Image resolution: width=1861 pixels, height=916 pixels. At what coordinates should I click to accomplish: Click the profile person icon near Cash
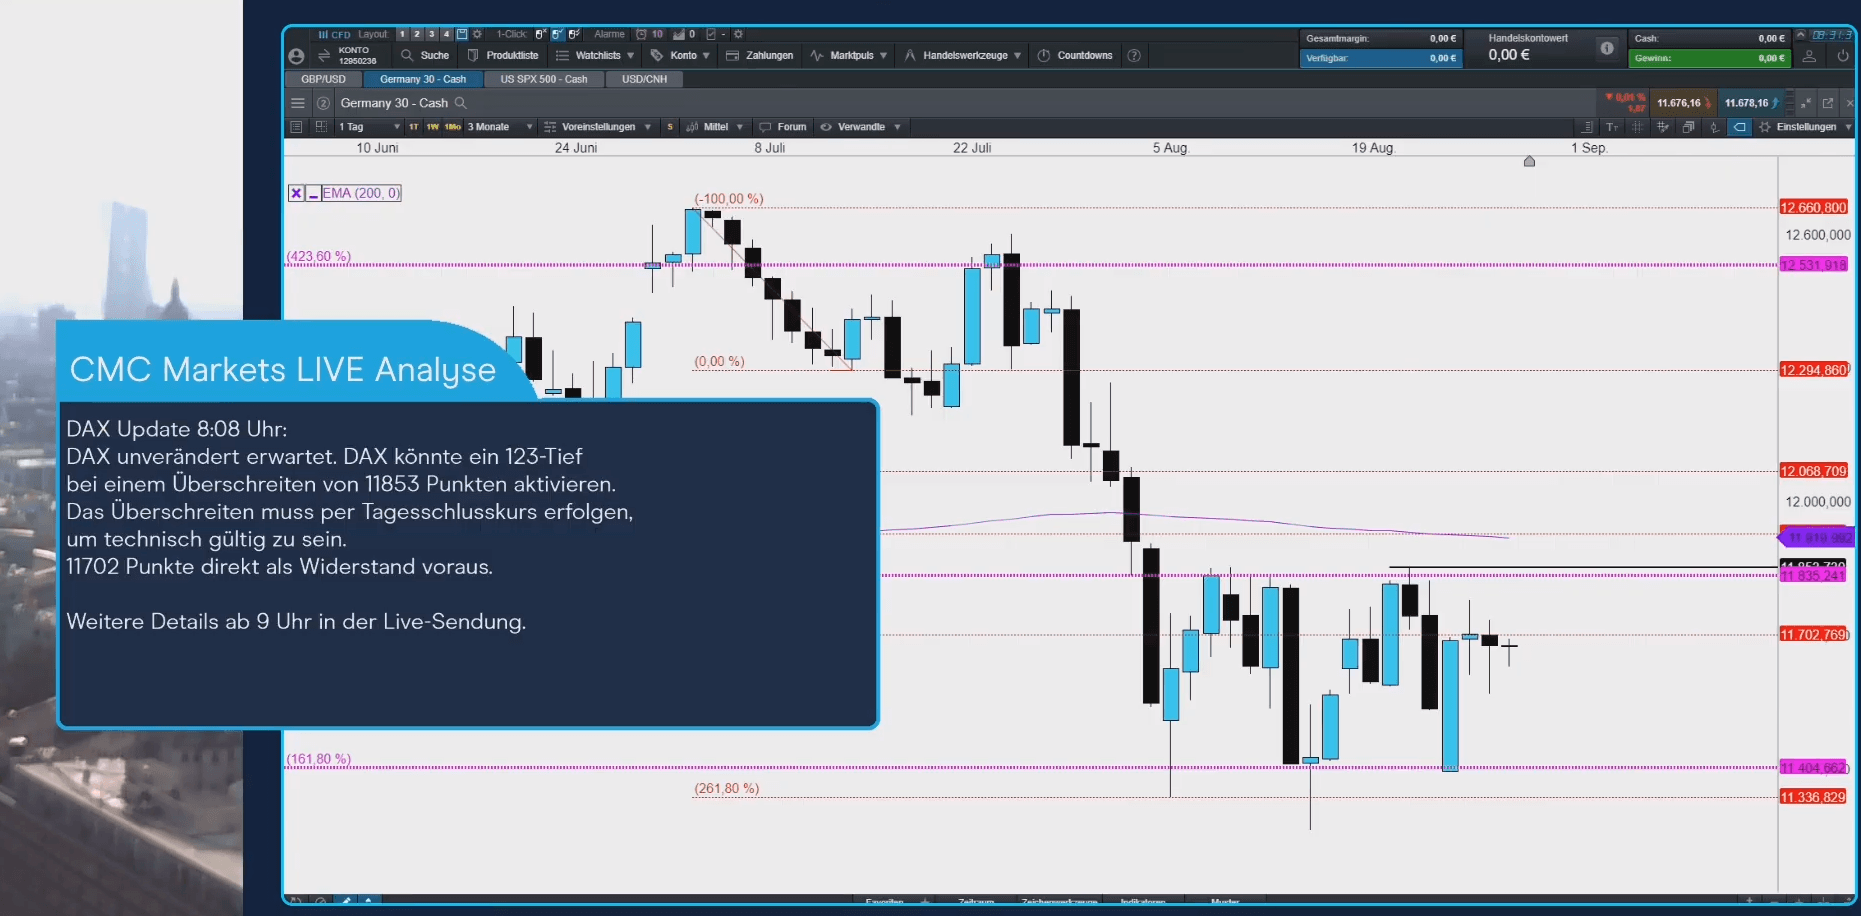pyautogui.click(x=1809, y=57)
